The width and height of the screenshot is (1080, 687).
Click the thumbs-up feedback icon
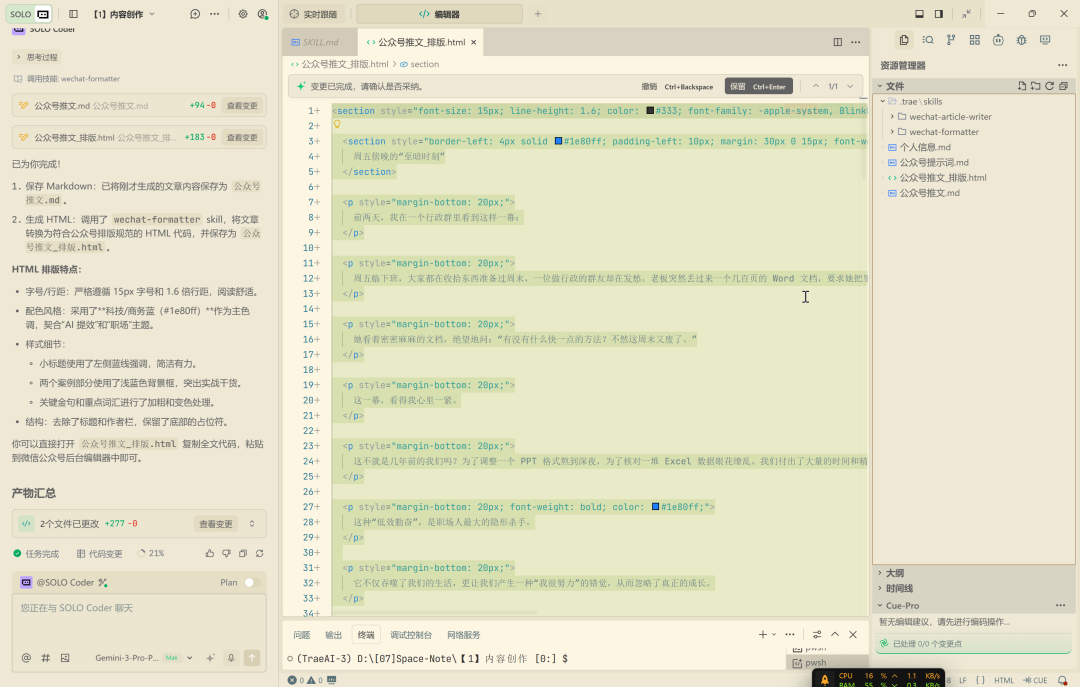(x=209, y=553)
